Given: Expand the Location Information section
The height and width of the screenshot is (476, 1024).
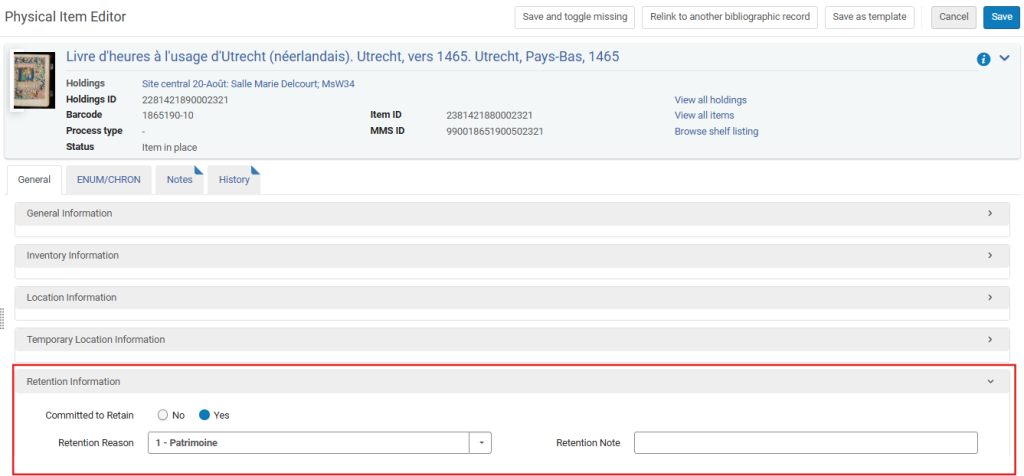Looking at the screenshot, I should pyautogui.click(x=989, y=297).
